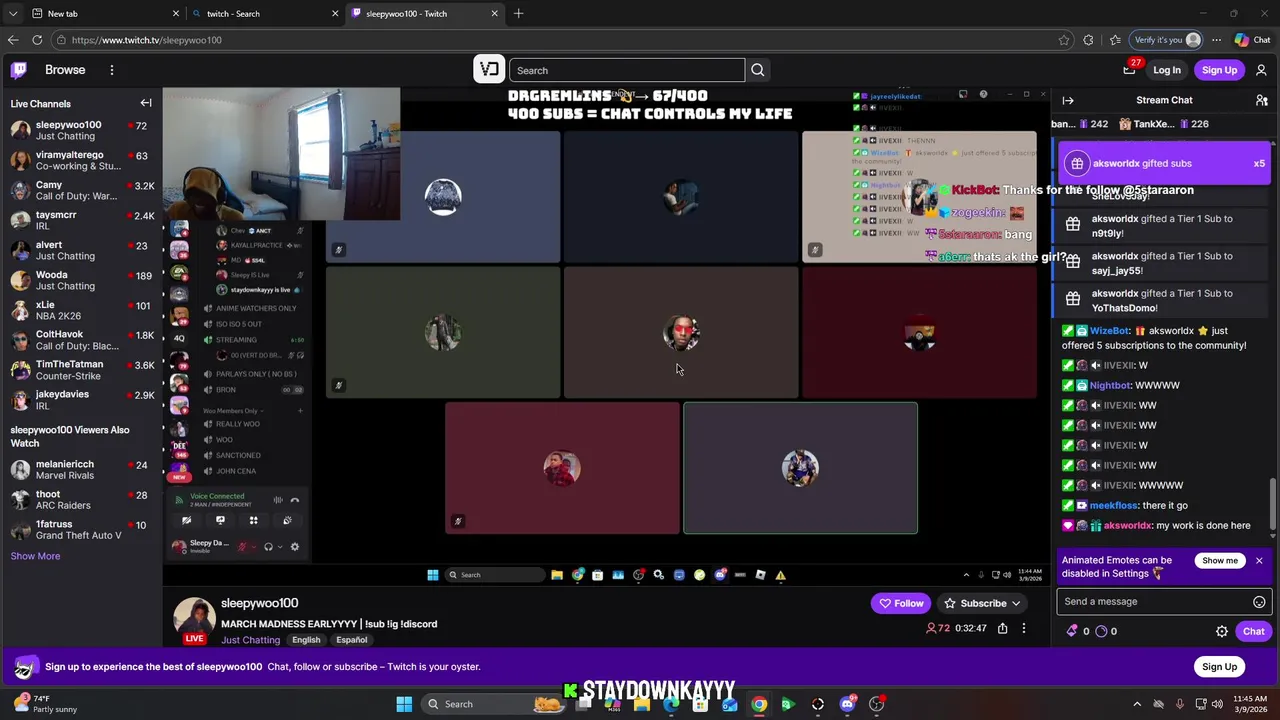
Task: Open browser tab list dropdown
Action: (x=12, y=13)
